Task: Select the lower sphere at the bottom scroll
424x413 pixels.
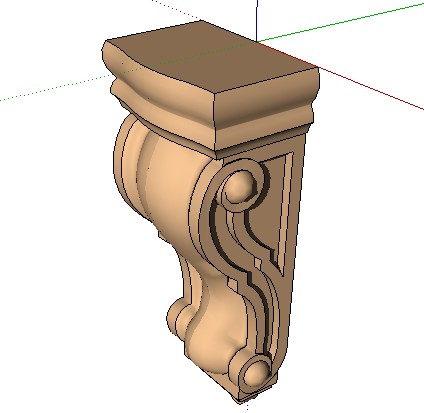Action: coord(256,374)
